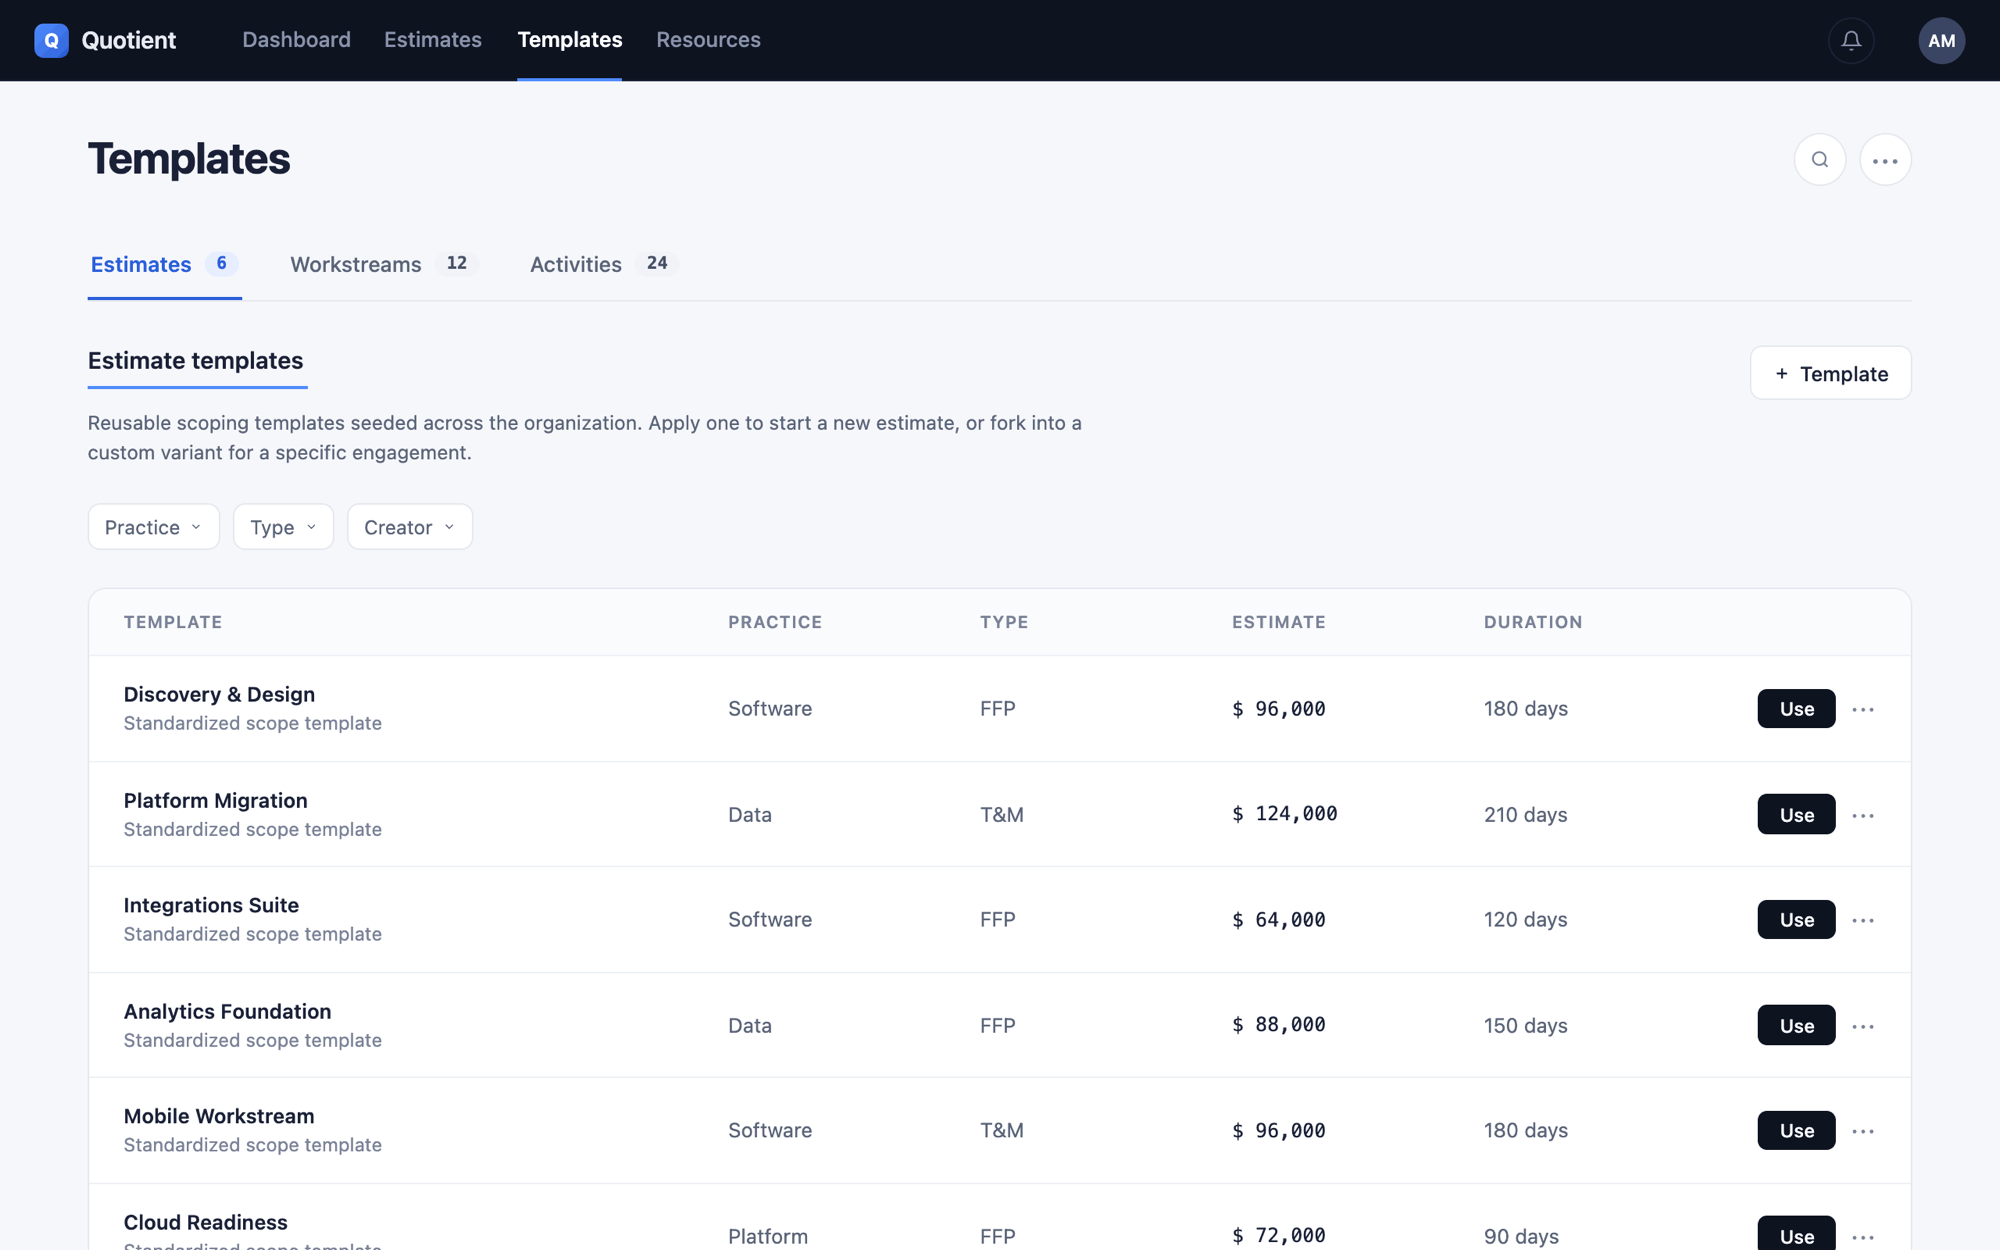Open the notifications bell
This screenshot has height=1250, width=2000.
click(1851, 40)
